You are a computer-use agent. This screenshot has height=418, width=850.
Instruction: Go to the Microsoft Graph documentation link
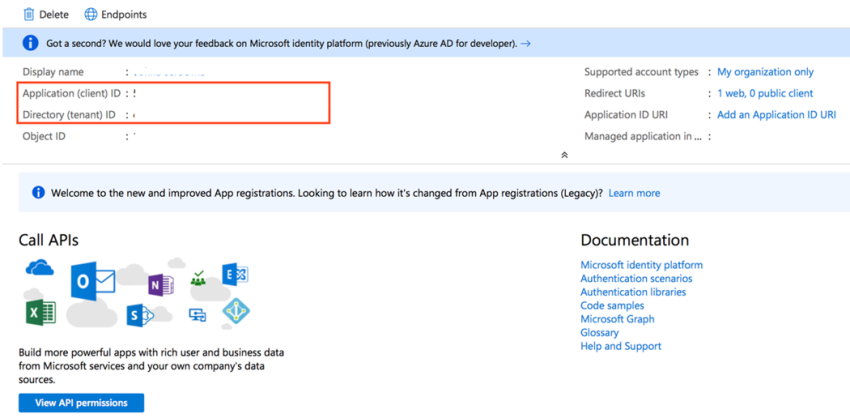pyautogui.click(x=617, y=319)
